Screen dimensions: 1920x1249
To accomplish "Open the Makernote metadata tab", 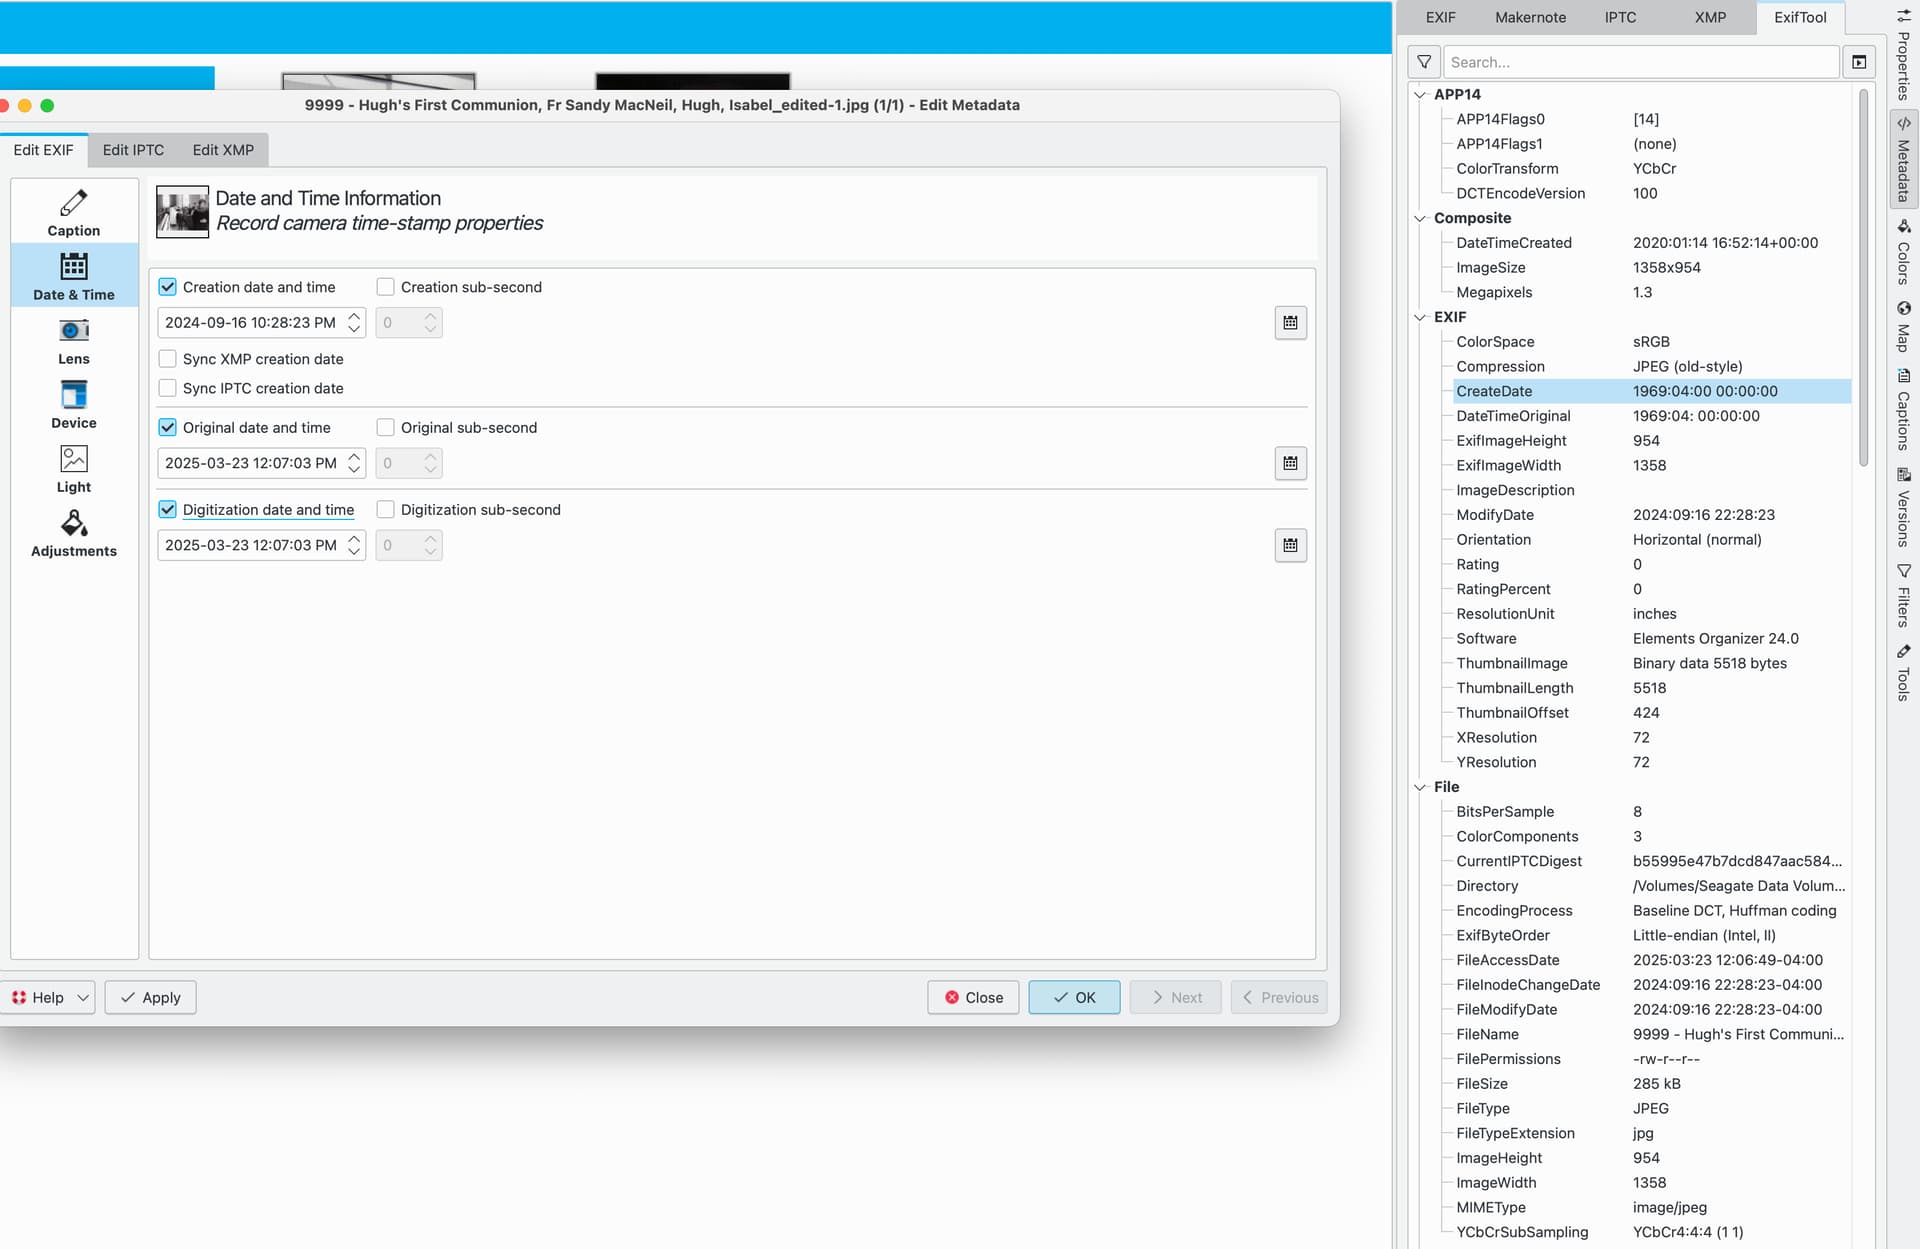I will coord(1530,17).
